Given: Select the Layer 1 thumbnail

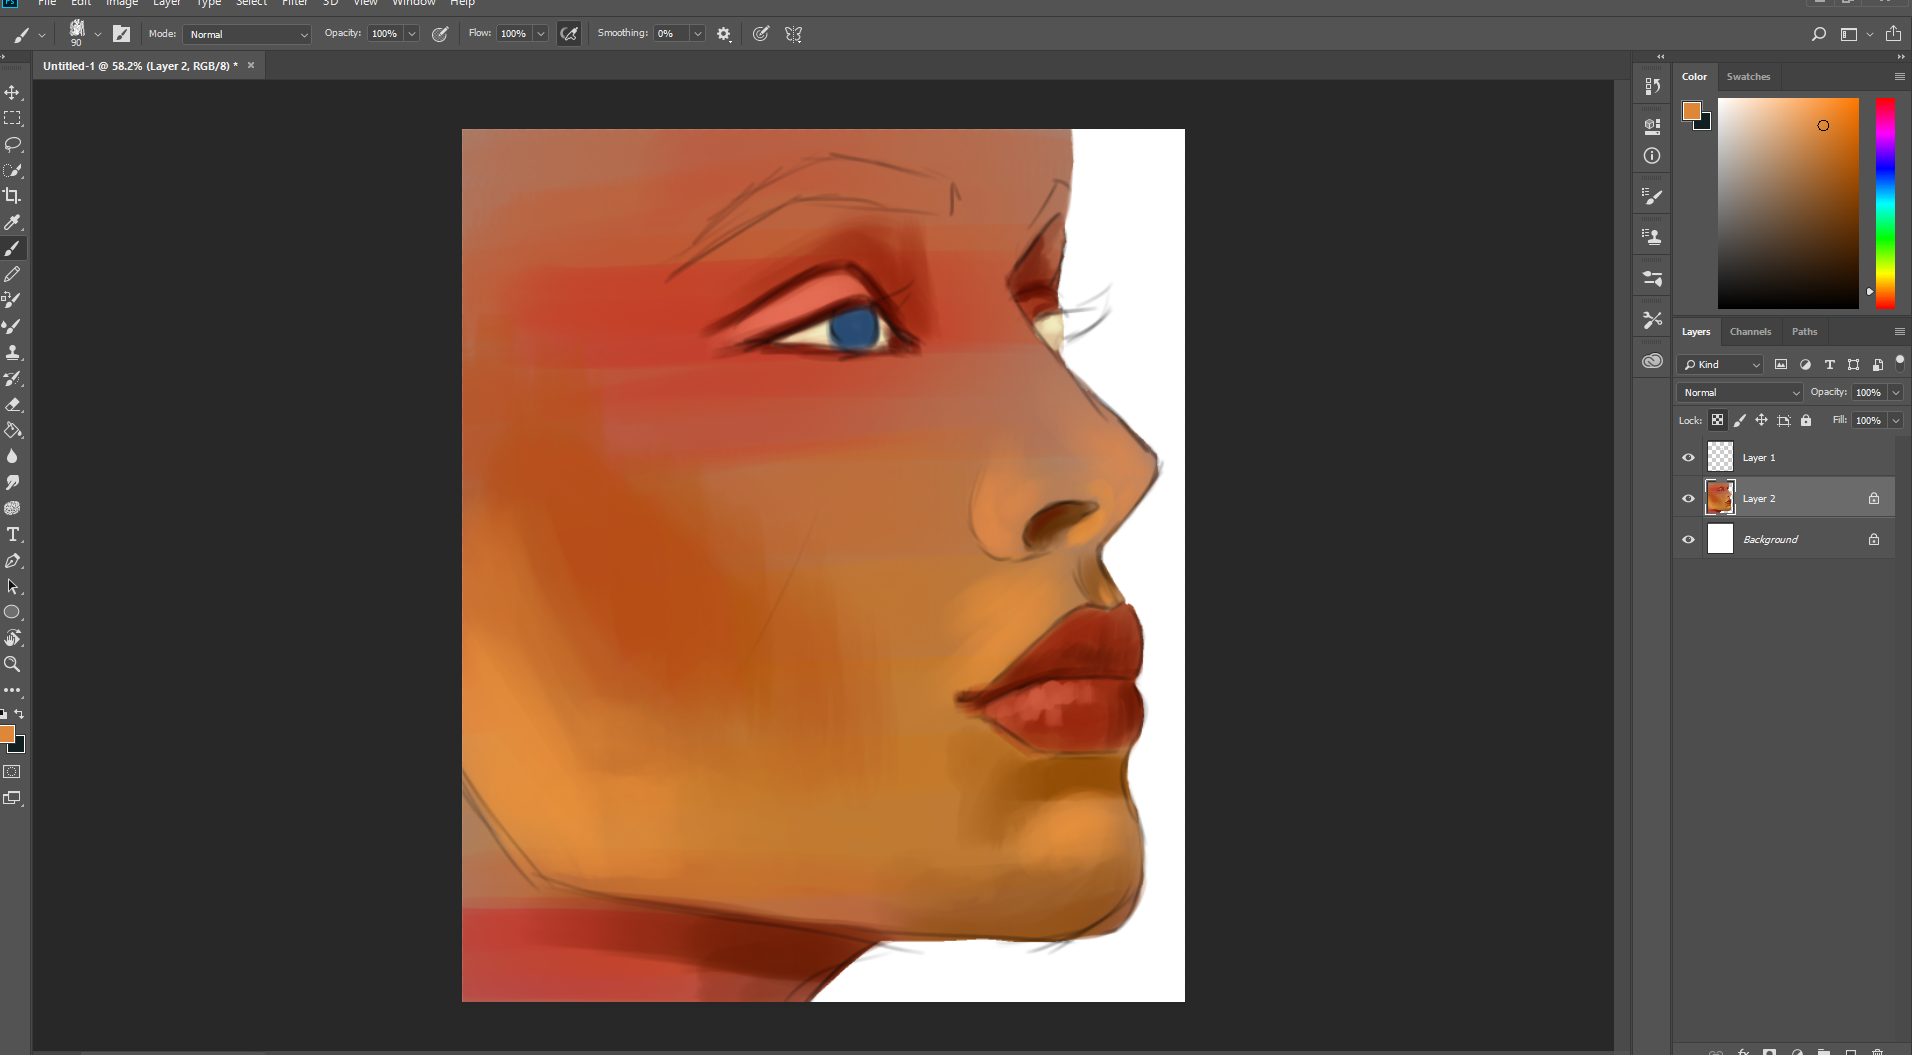Looking at the screenshot, I should click(x=1720, y=457).
